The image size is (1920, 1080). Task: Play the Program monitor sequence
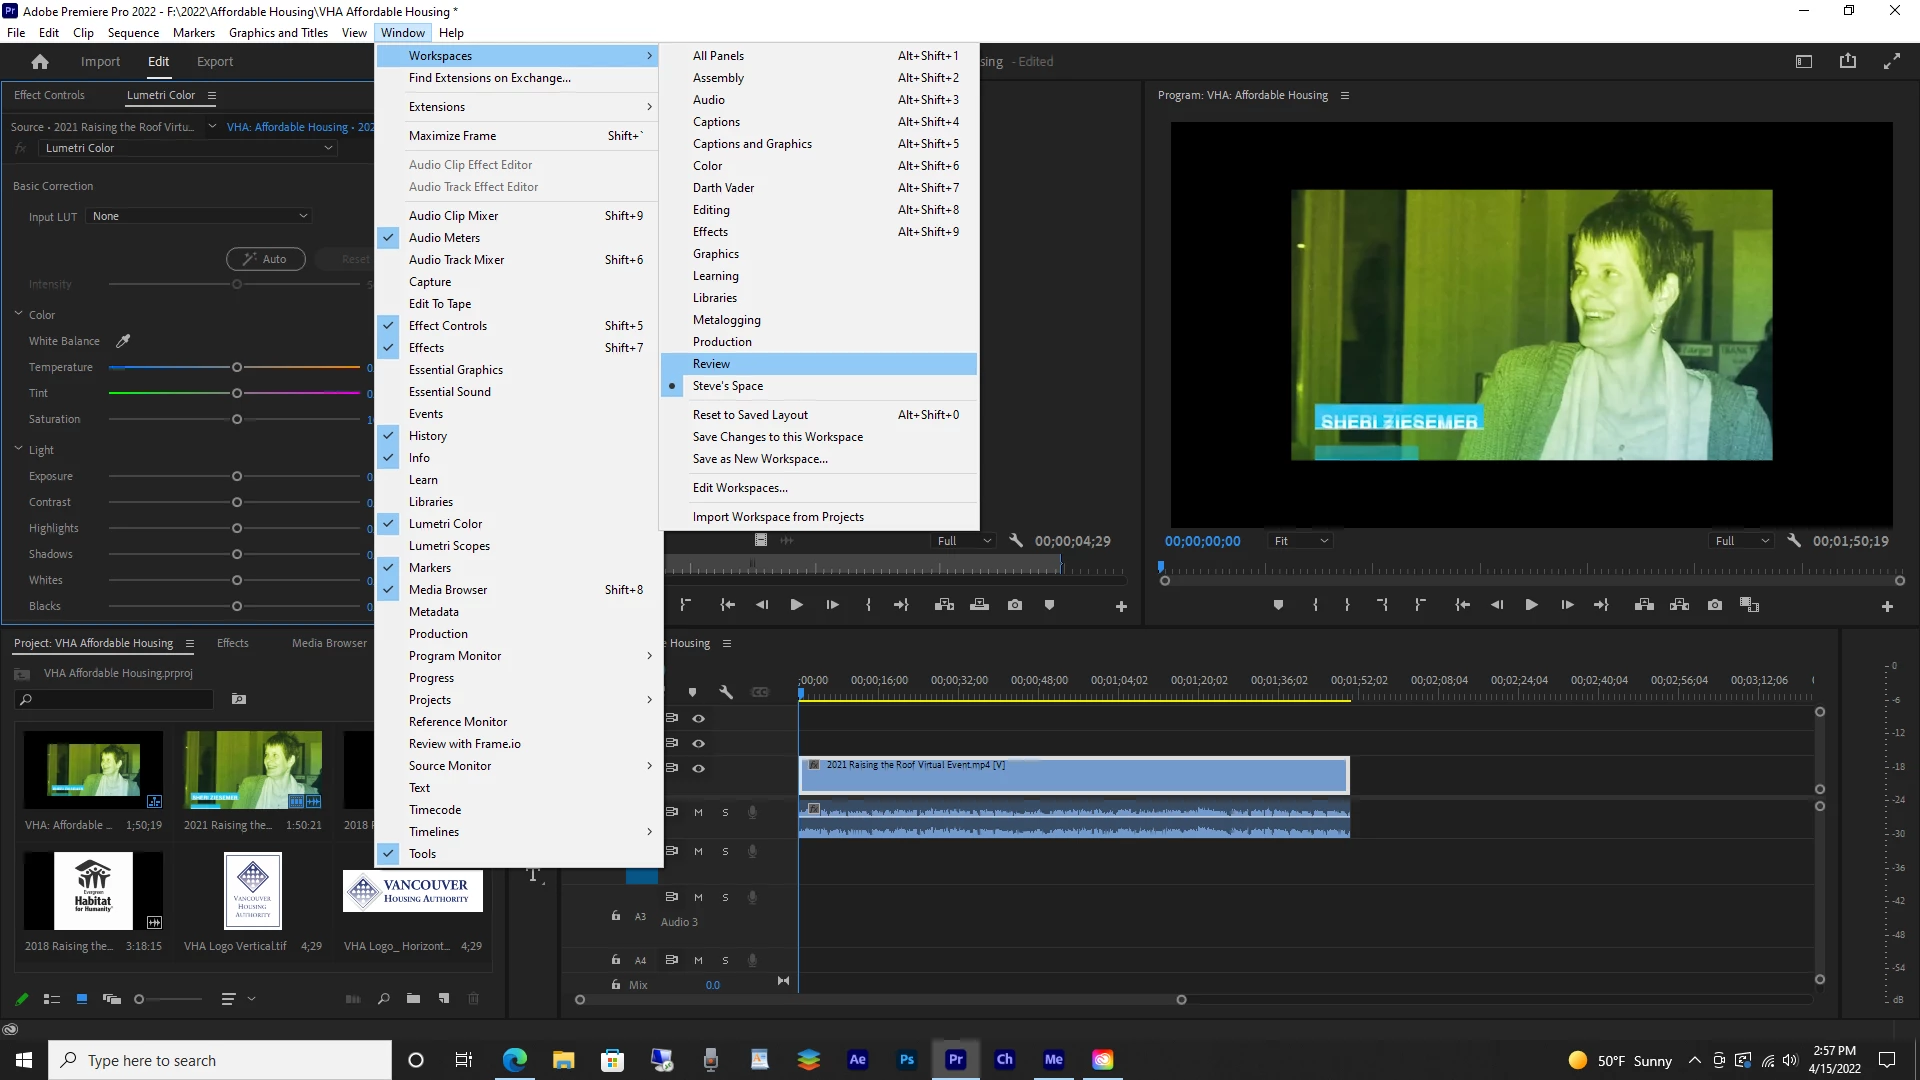[x=1531, y=605]
